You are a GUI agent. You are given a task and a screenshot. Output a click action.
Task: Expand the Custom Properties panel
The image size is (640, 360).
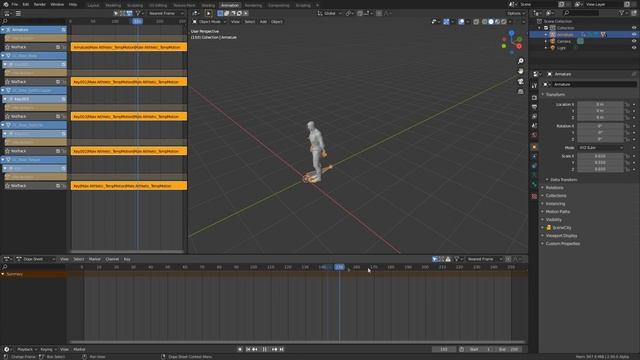click(x=561, y=244)
